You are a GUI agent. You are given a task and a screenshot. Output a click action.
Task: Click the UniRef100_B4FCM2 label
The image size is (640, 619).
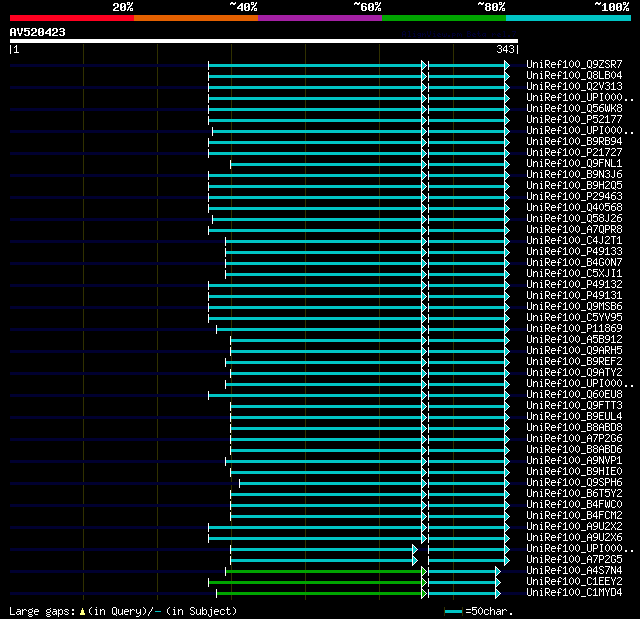pos(574,516)
